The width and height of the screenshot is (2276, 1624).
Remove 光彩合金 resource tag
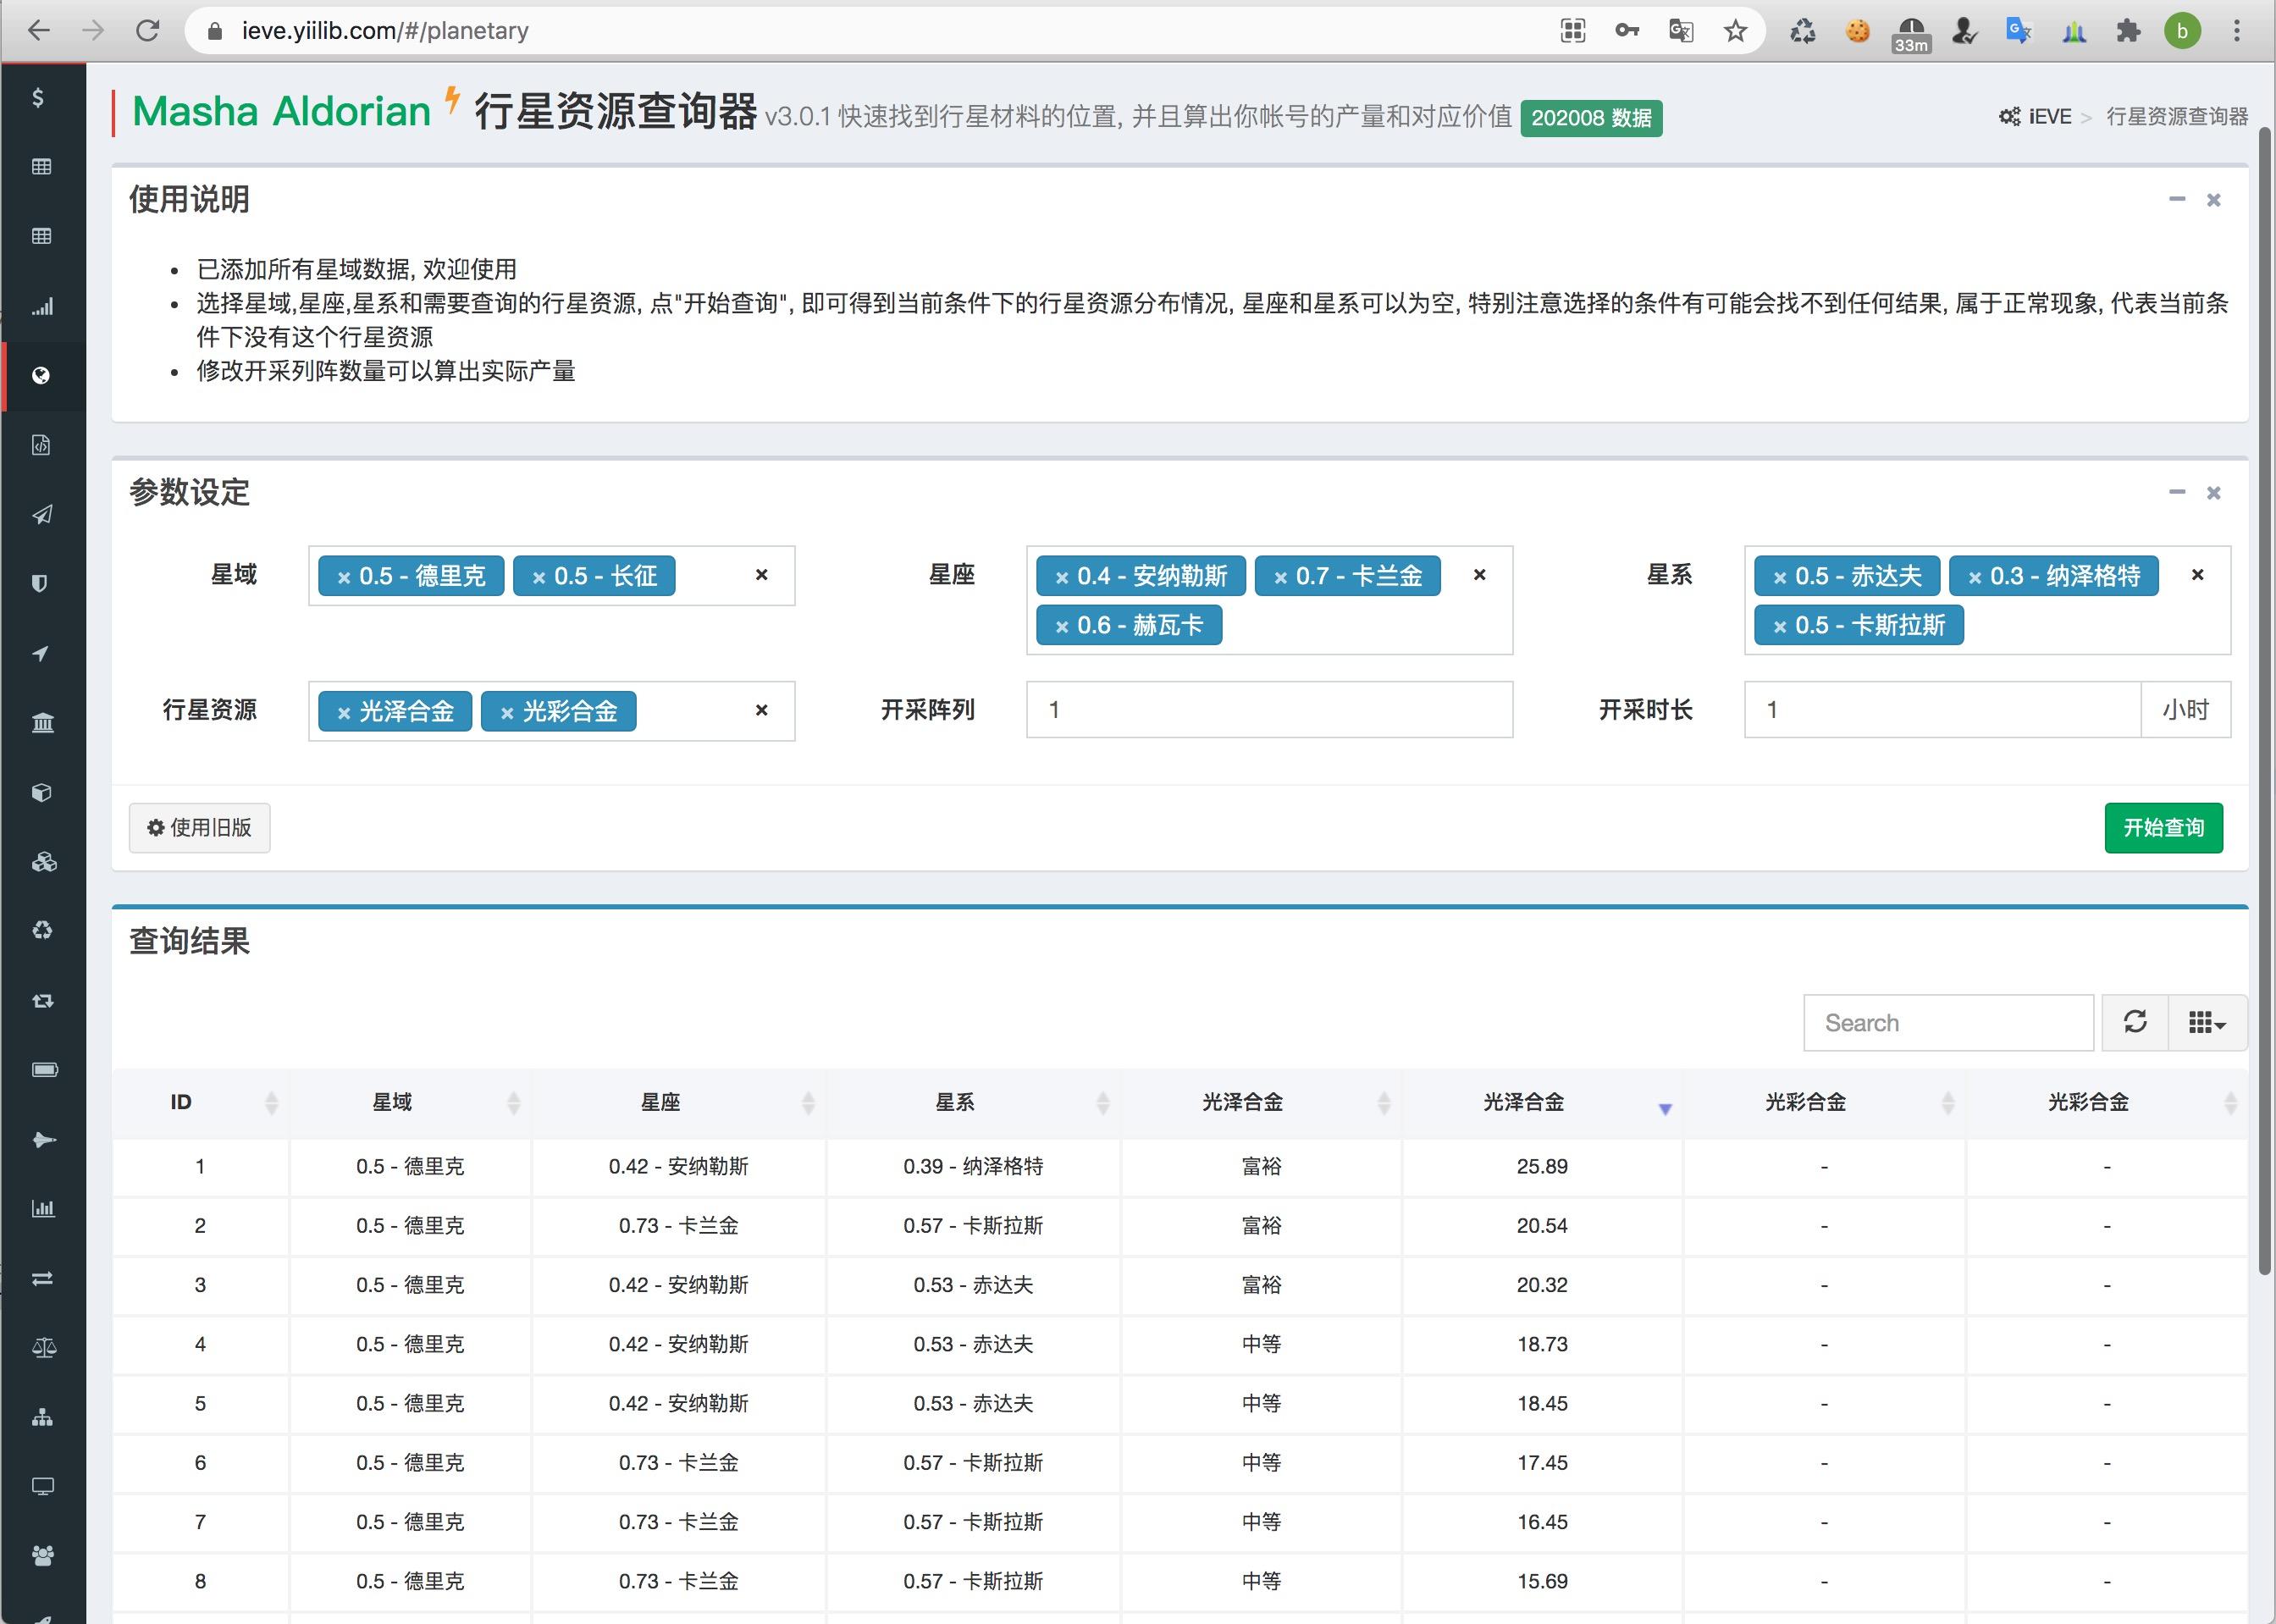[507, 713]
